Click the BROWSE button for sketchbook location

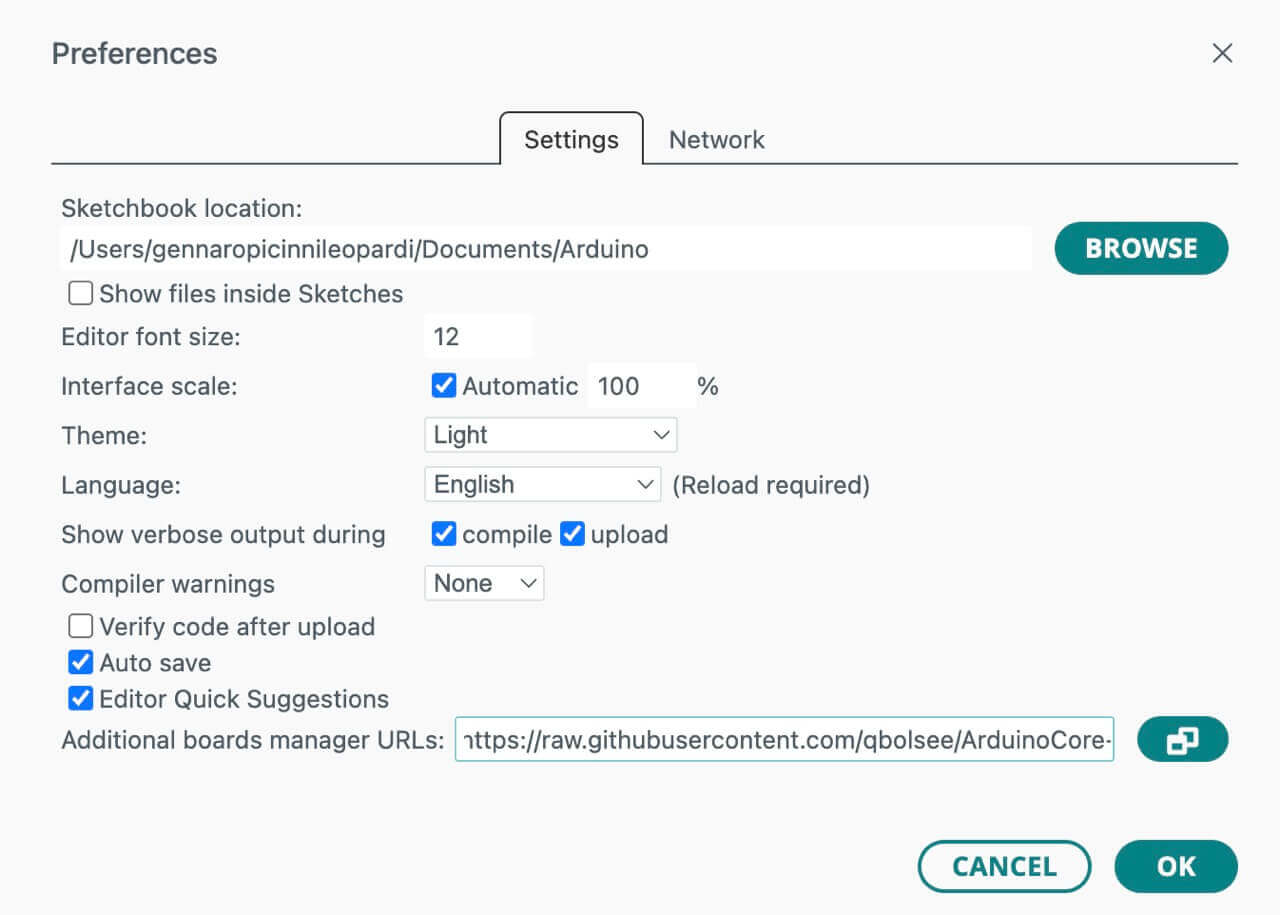click(x=1141, y=248)
